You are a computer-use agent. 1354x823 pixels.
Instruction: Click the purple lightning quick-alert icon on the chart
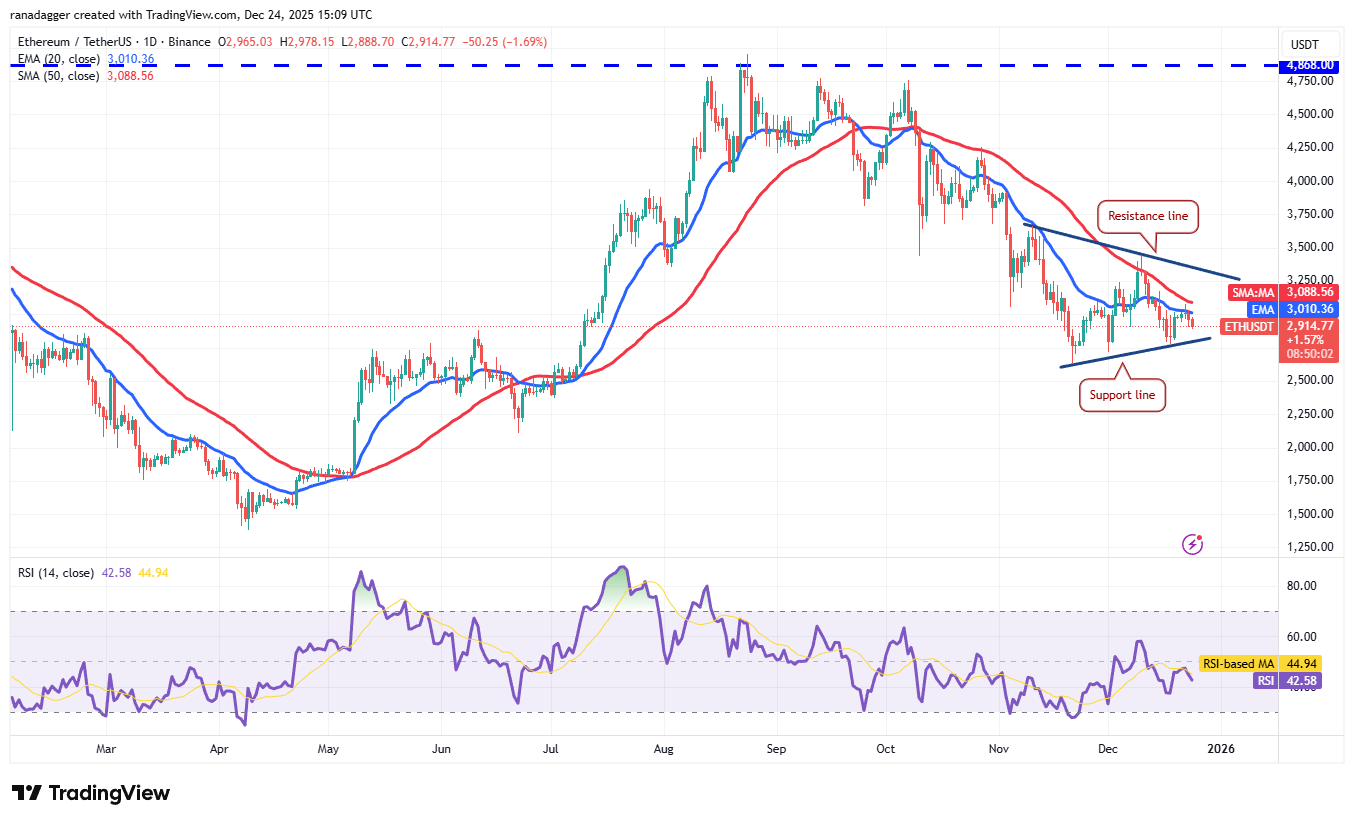click(1191, 543)
